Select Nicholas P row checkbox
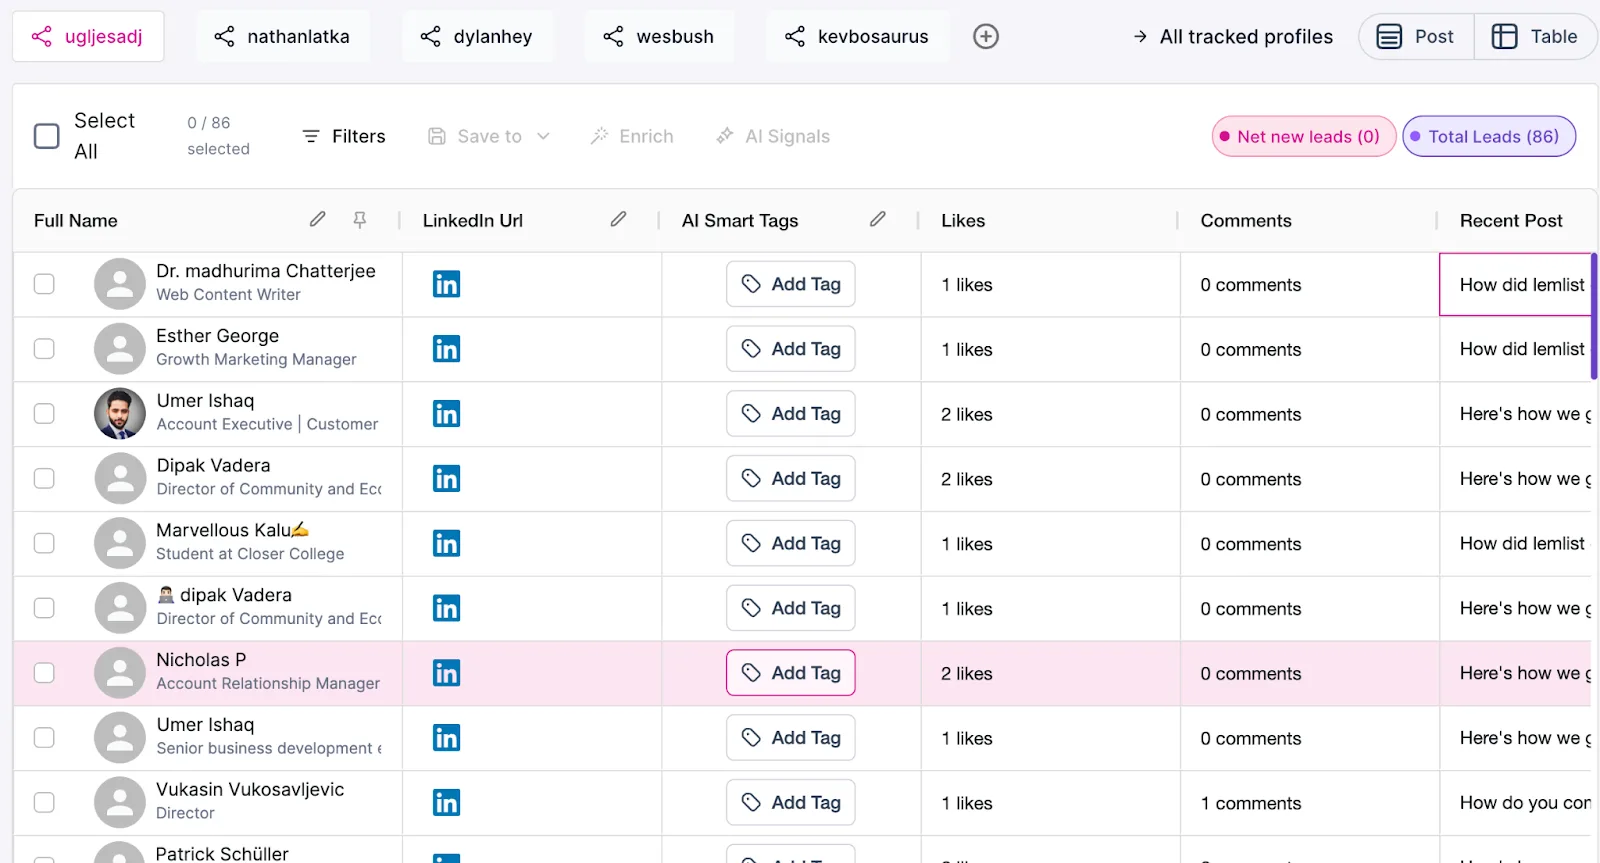1600x863 pixels. 44,673
